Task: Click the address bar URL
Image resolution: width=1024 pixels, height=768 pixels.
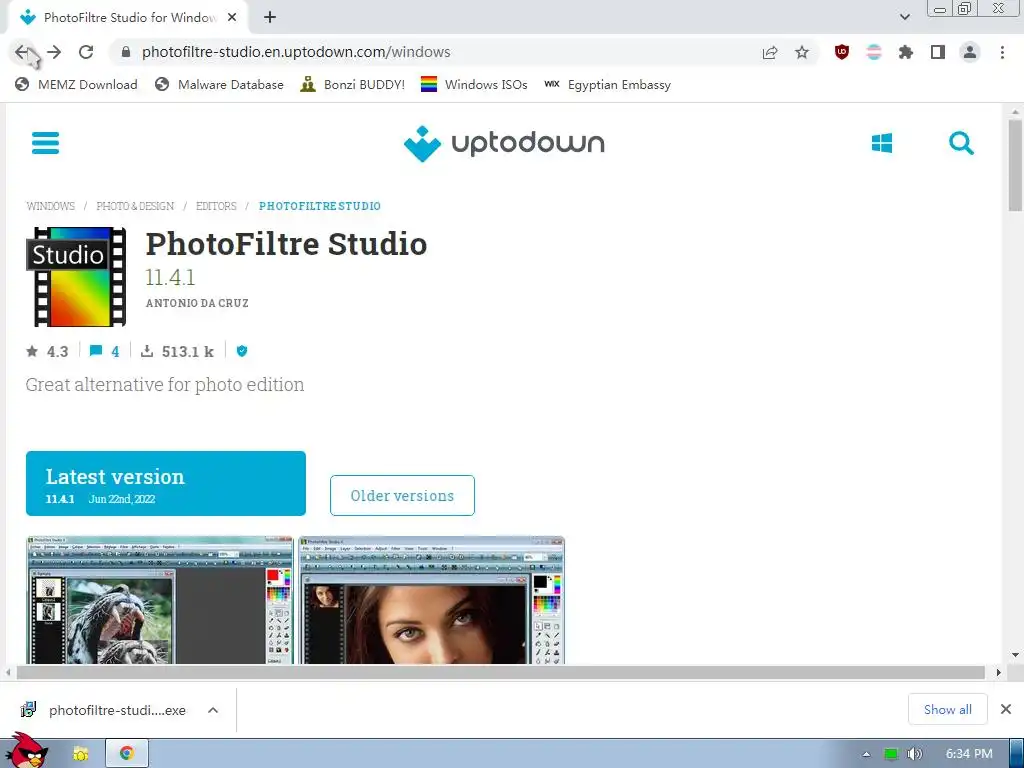Action: click(296, 52)
